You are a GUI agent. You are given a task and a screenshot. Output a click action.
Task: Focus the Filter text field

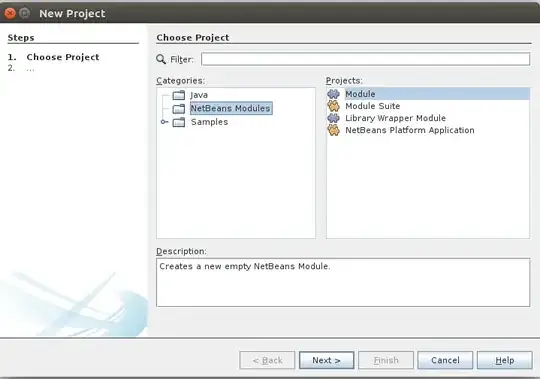[365, 59]
